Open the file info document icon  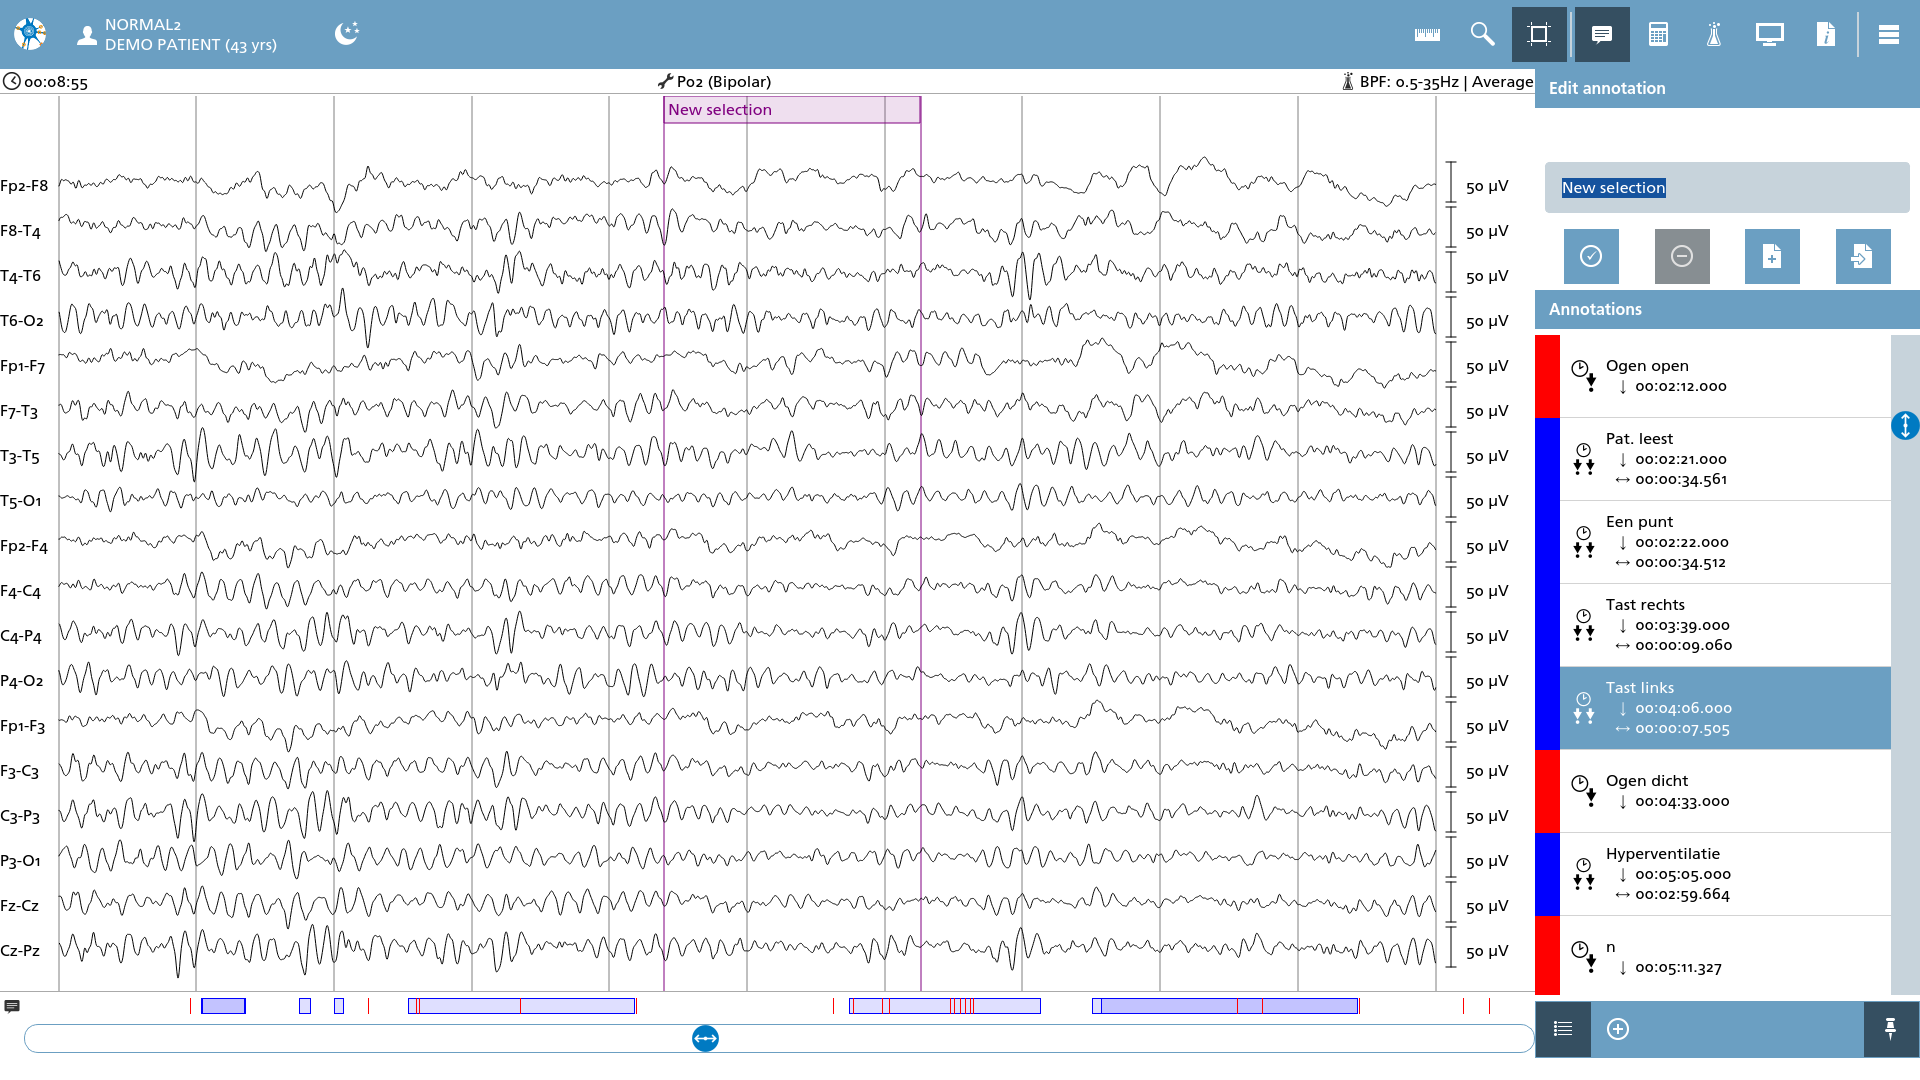(1826, 35)
